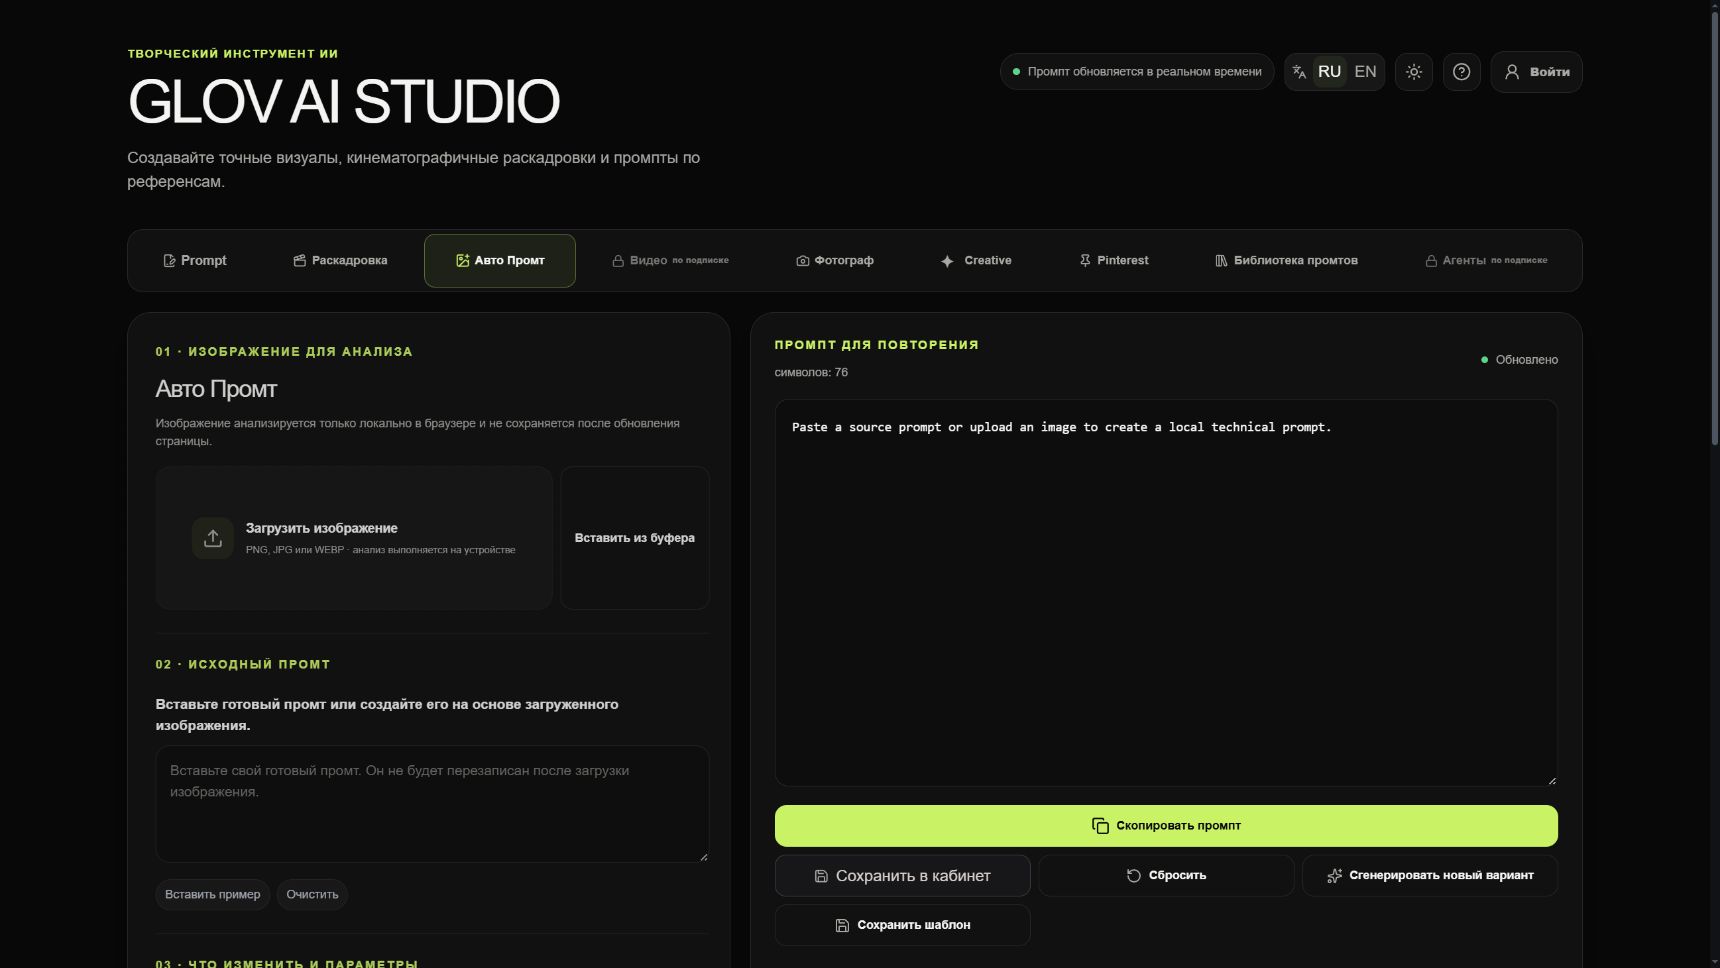The image size is (1720, 968).
Task: Click the upload arrow icon for image
Action: pyautogui.click(x=213, y=538)
